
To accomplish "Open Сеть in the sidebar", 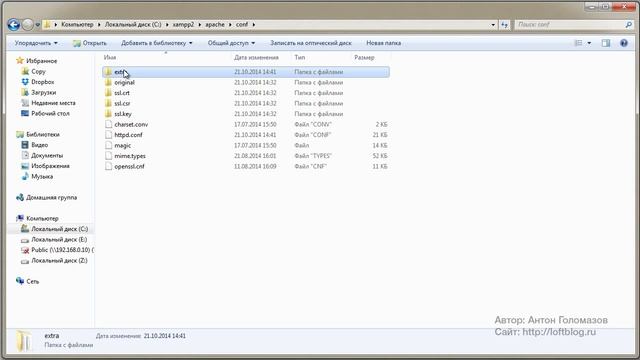I will coord(33,282).
